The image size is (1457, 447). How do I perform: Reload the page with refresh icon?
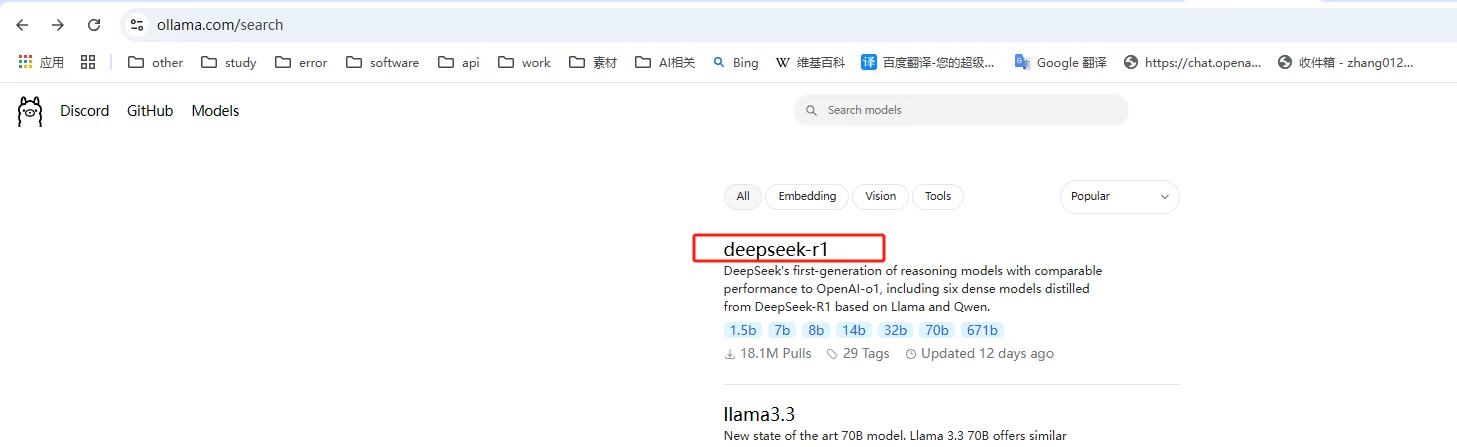(x=94, y=25)
